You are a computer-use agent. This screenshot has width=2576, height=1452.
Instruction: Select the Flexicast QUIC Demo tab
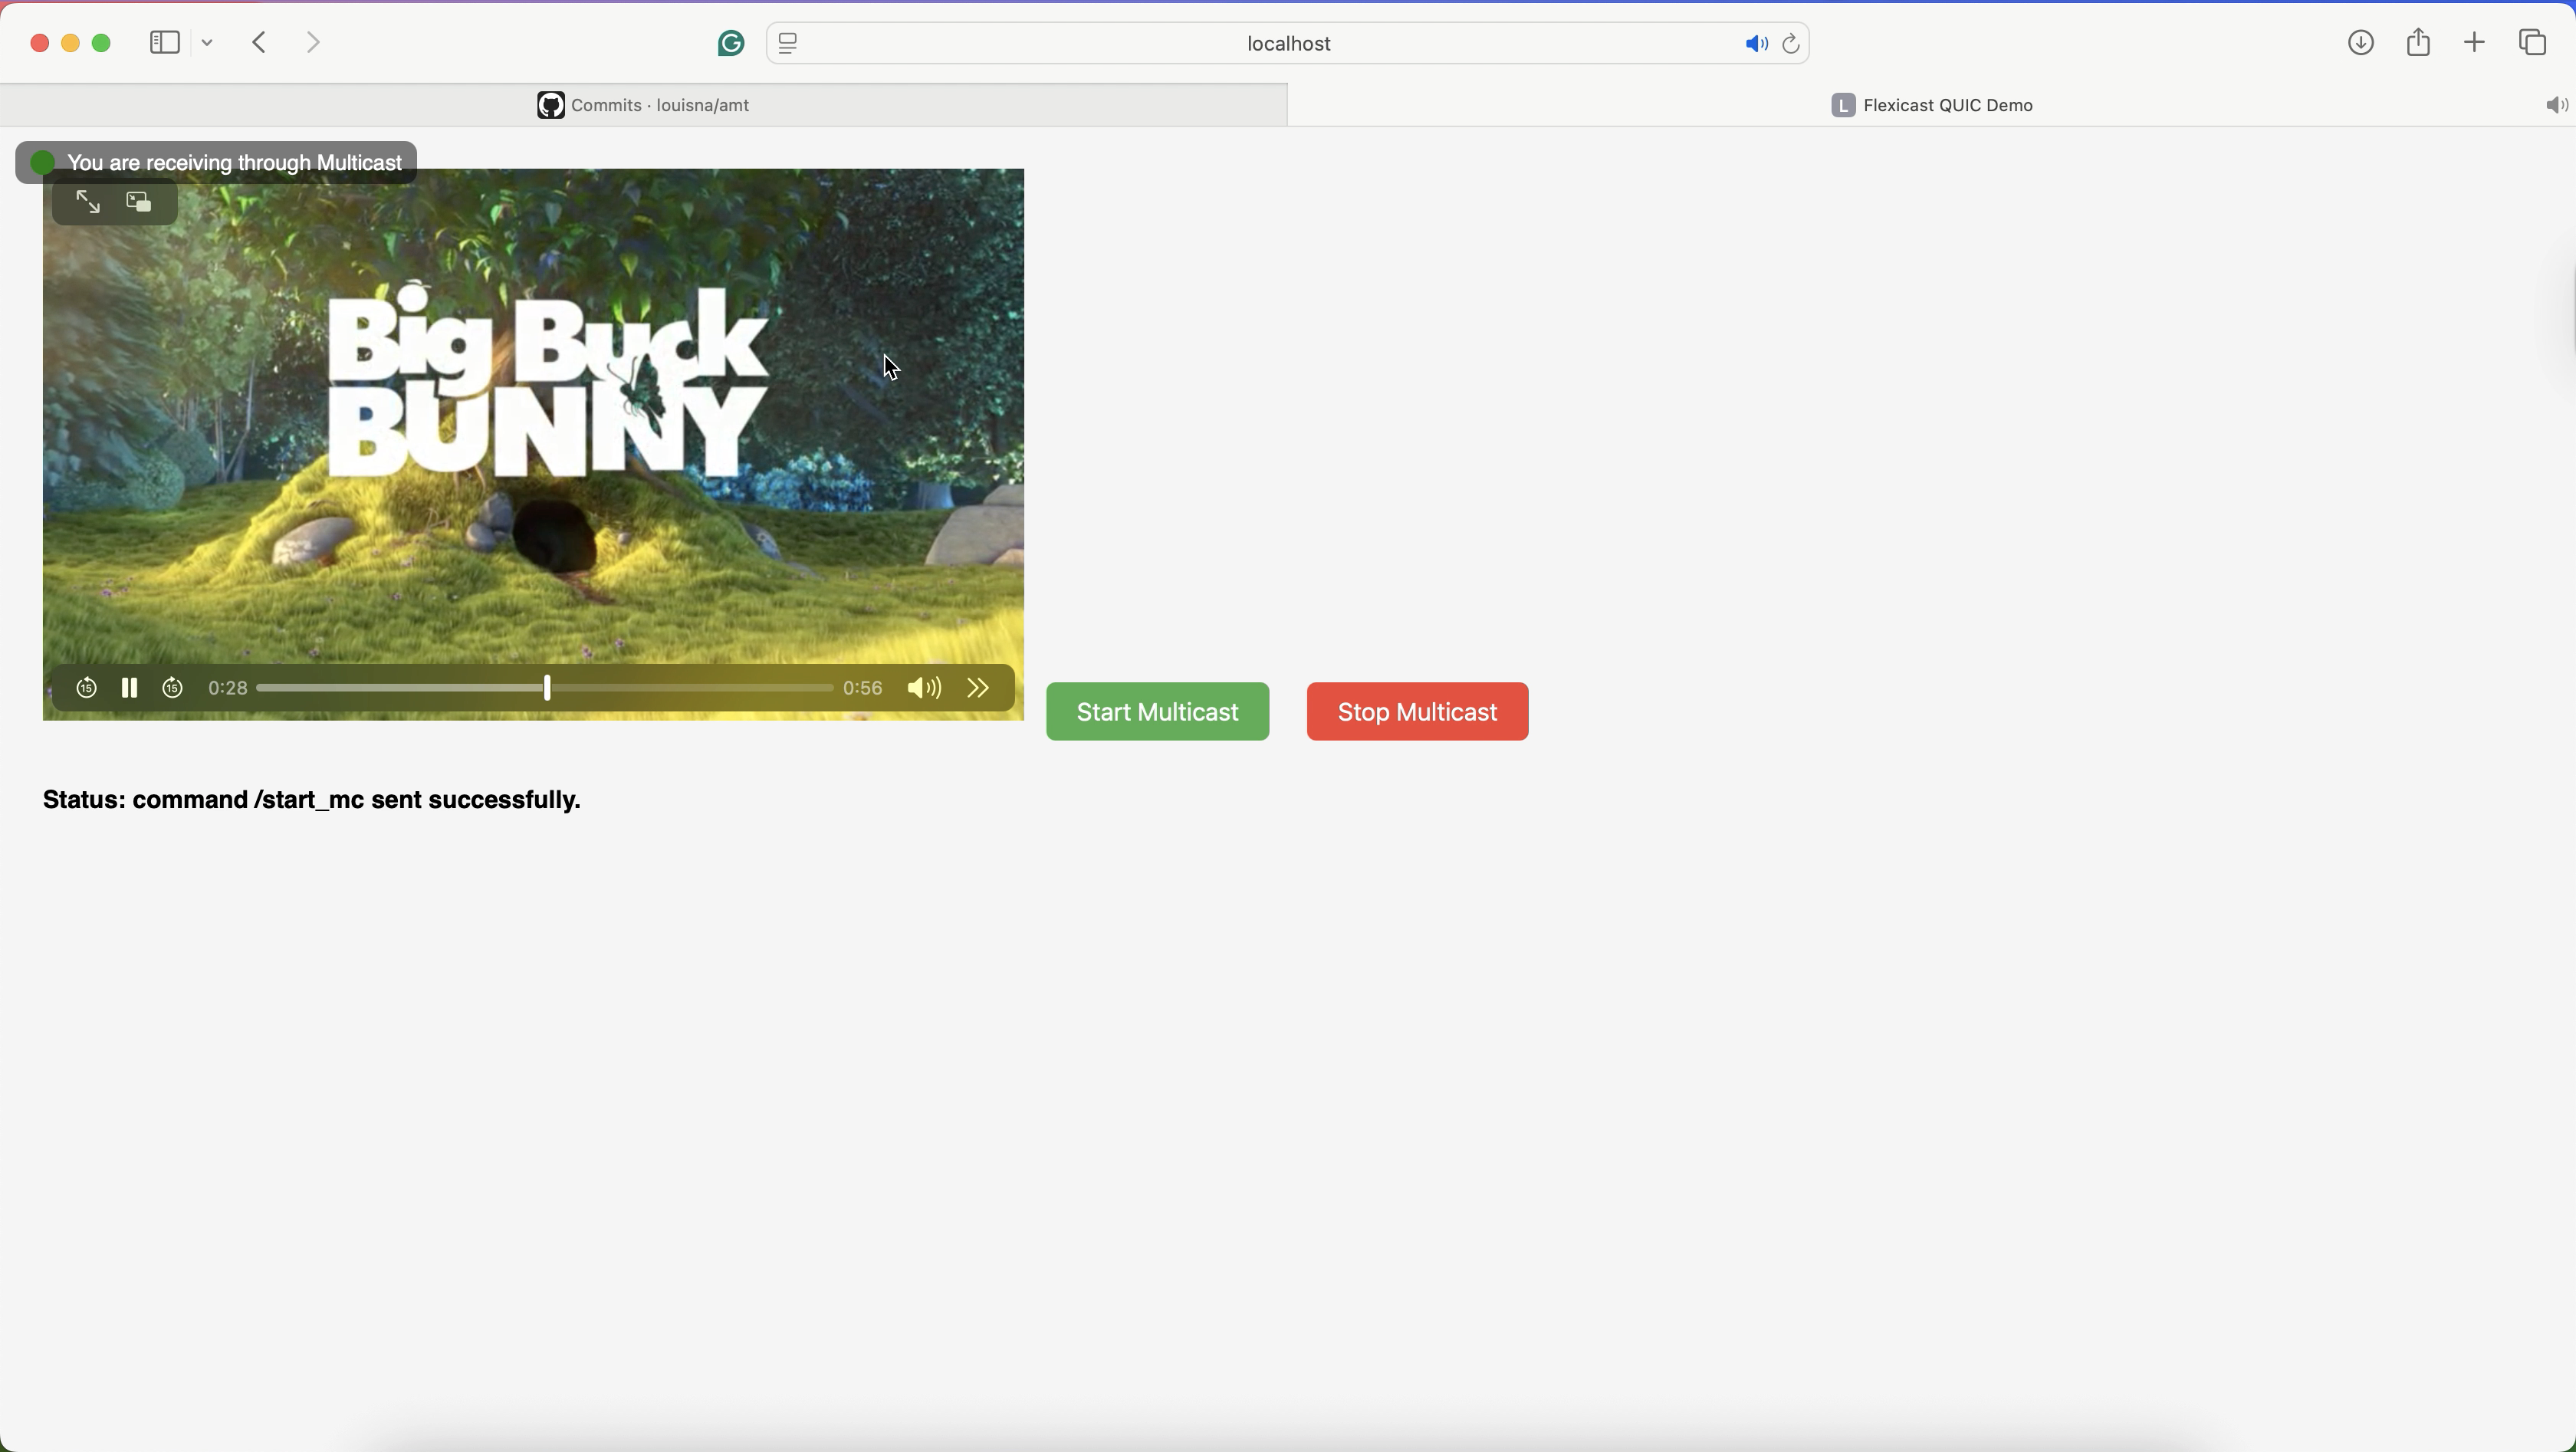[x=1932, y=105]
